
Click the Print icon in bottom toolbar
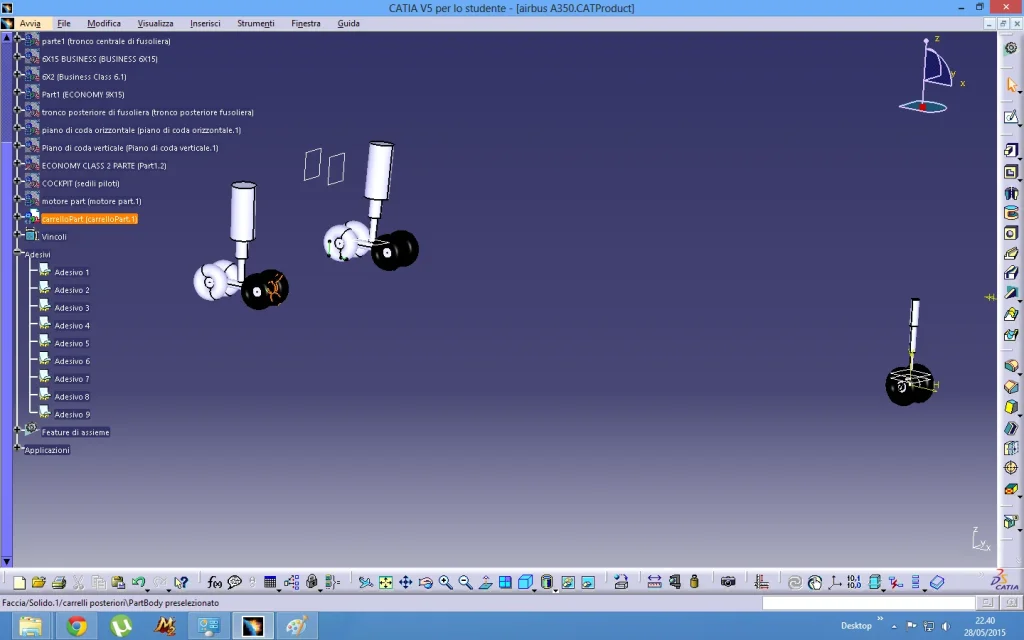(x=59, y=582)
